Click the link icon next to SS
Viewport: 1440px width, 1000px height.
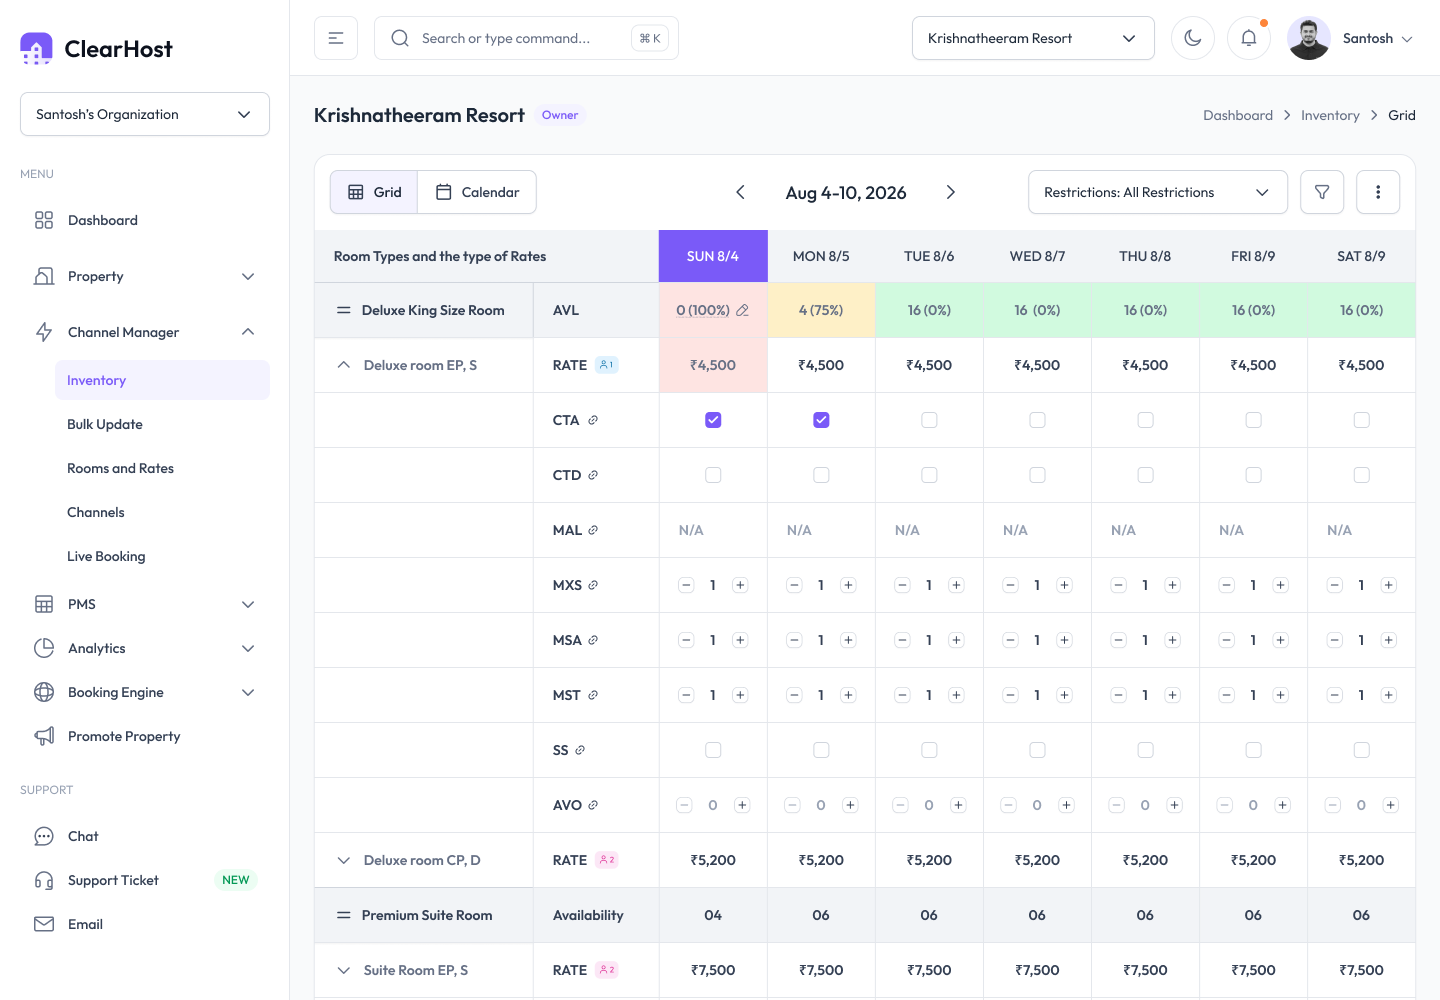click(580, 750)
